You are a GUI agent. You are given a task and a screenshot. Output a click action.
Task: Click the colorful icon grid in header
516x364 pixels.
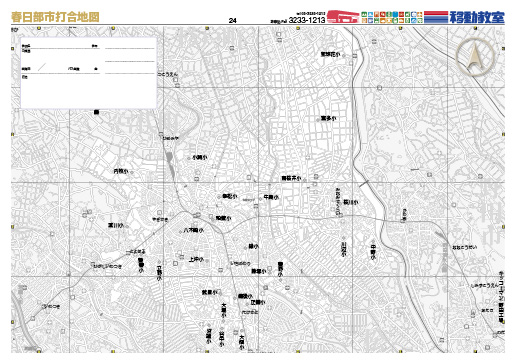point(392,17)
